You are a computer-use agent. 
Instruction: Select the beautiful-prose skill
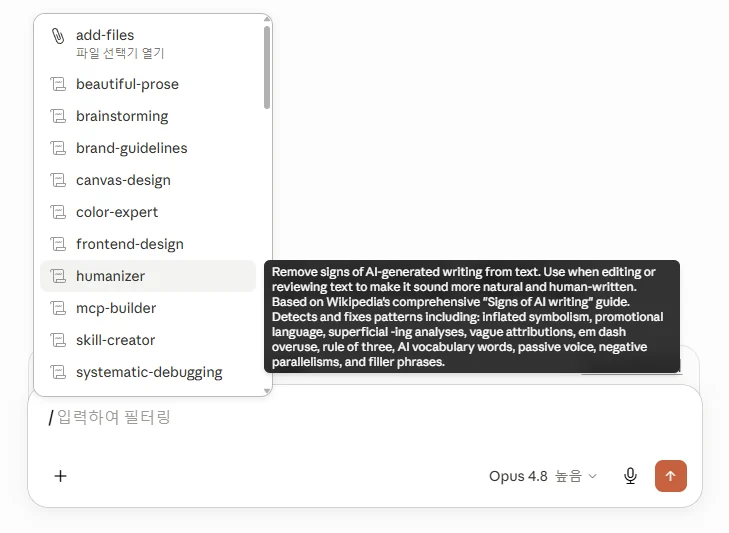(148, 84)
